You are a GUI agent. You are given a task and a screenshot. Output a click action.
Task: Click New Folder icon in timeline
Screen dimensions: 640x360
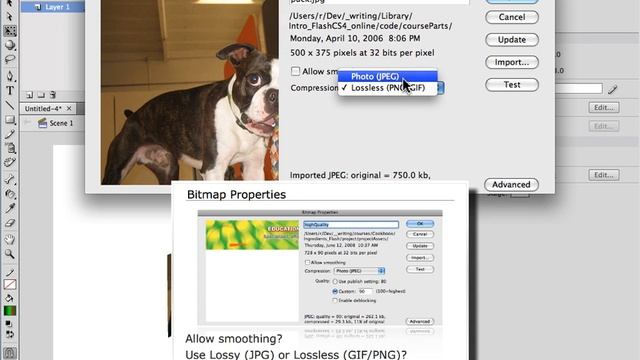click(x=41, y=95)
